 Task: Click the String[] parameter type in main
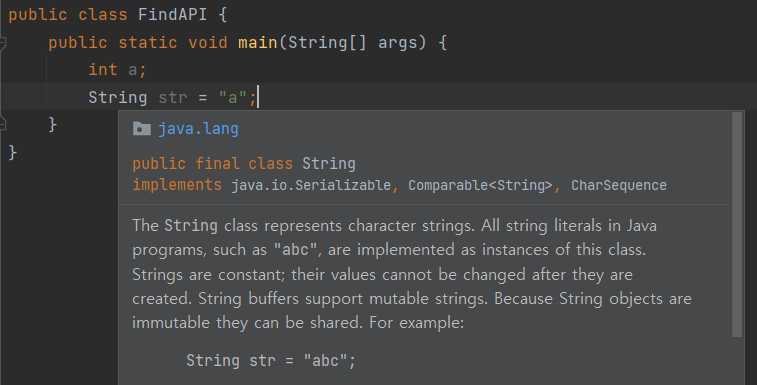[327, 43]
